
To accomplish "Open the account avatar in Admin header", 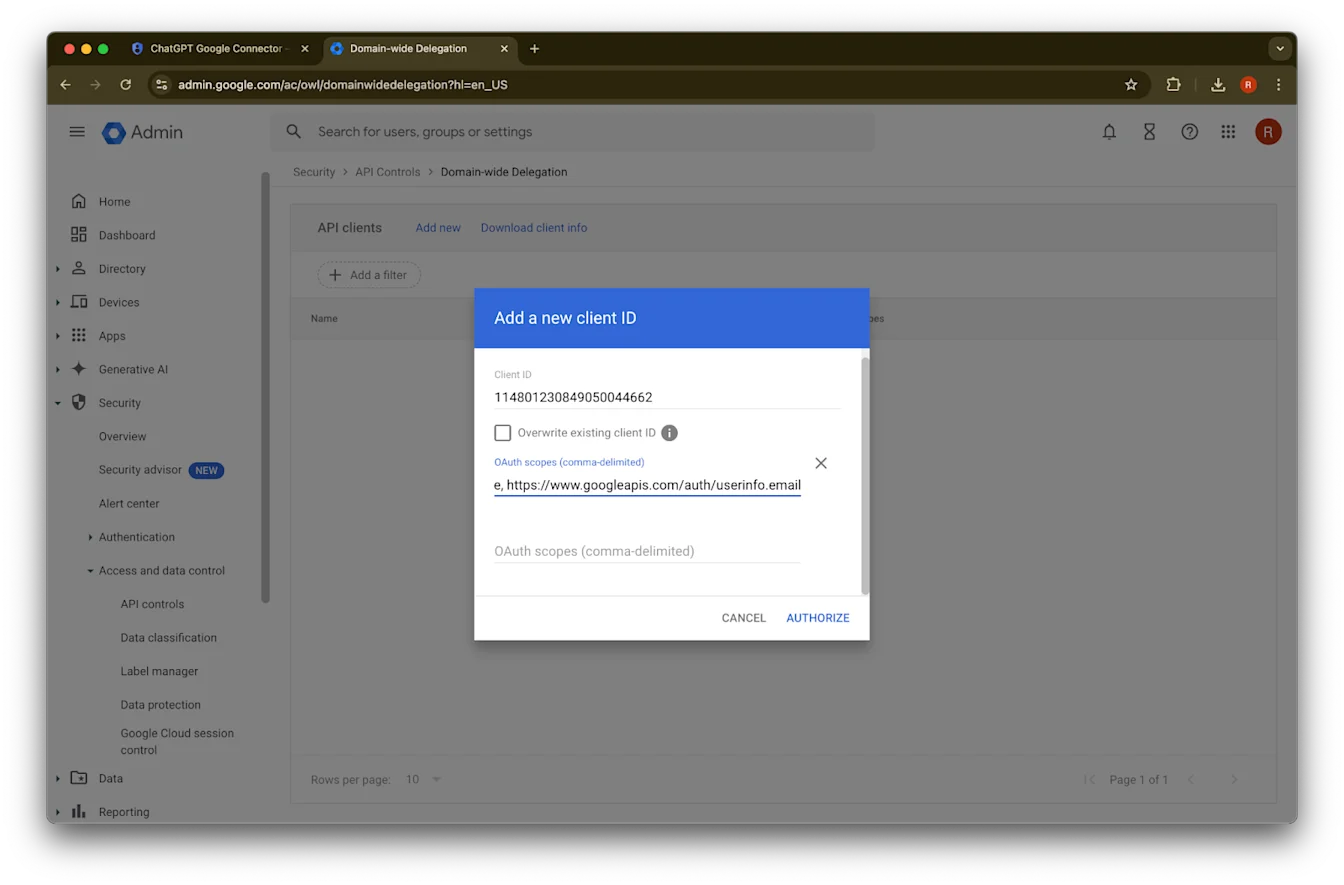I will (x=1268, y=132).
